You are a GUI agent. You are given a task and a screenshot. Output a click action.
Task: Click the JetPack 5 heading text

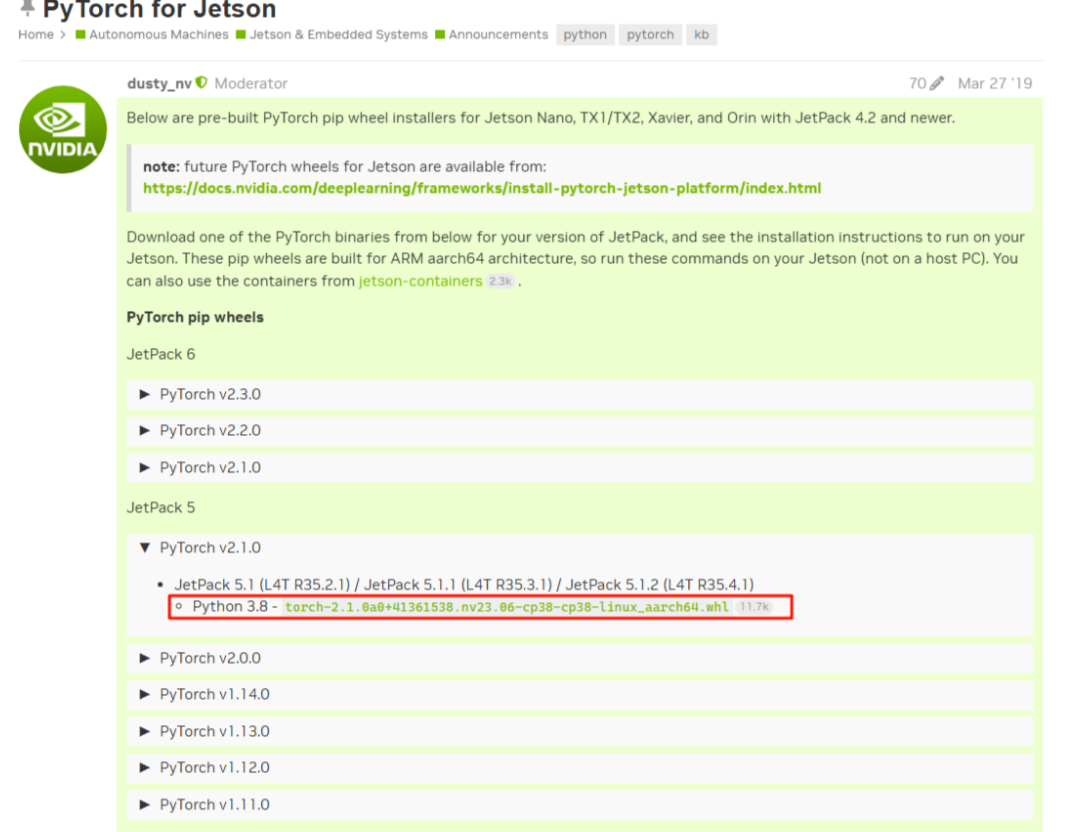(161, 508)
